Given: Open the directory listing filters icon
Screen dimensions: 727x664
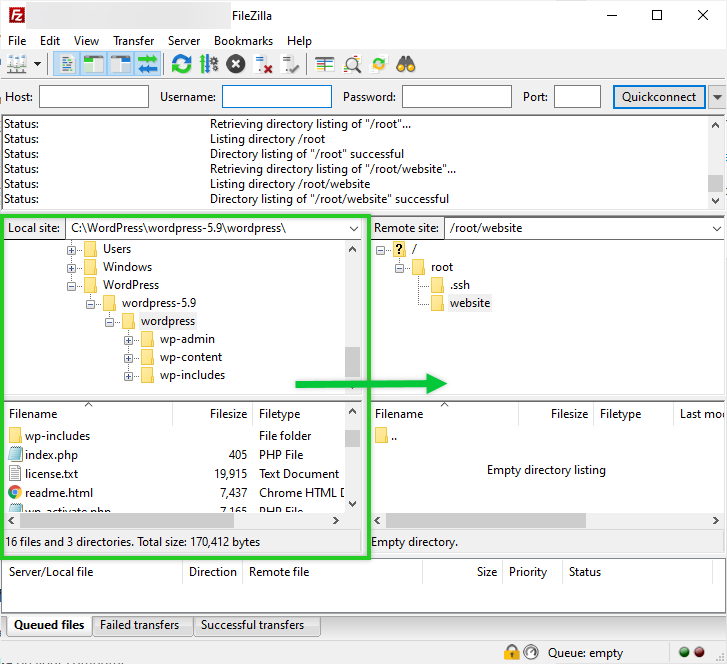Looking at the screenshot, I should tap(325, 65).
